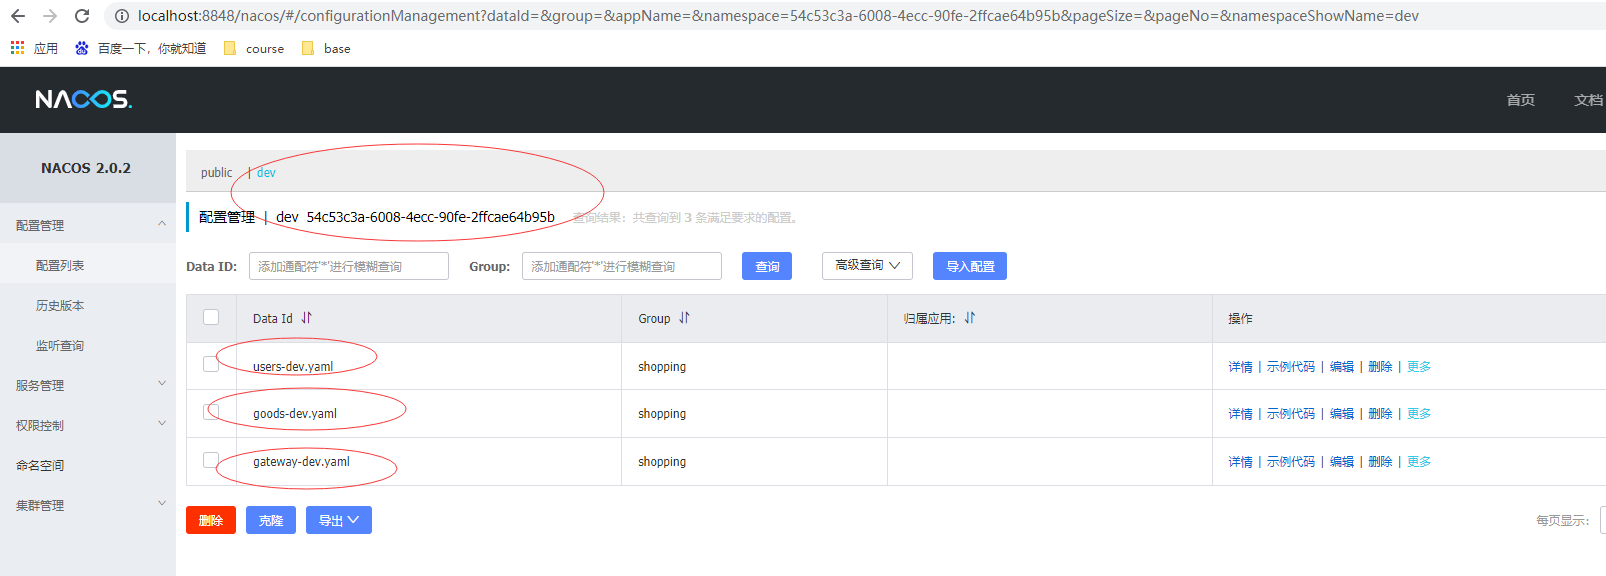The height and width of the screenshot is (576, 1606).
Task: Open 示例代码 for gateway-dev.yaml
Action: (1291, 462)
